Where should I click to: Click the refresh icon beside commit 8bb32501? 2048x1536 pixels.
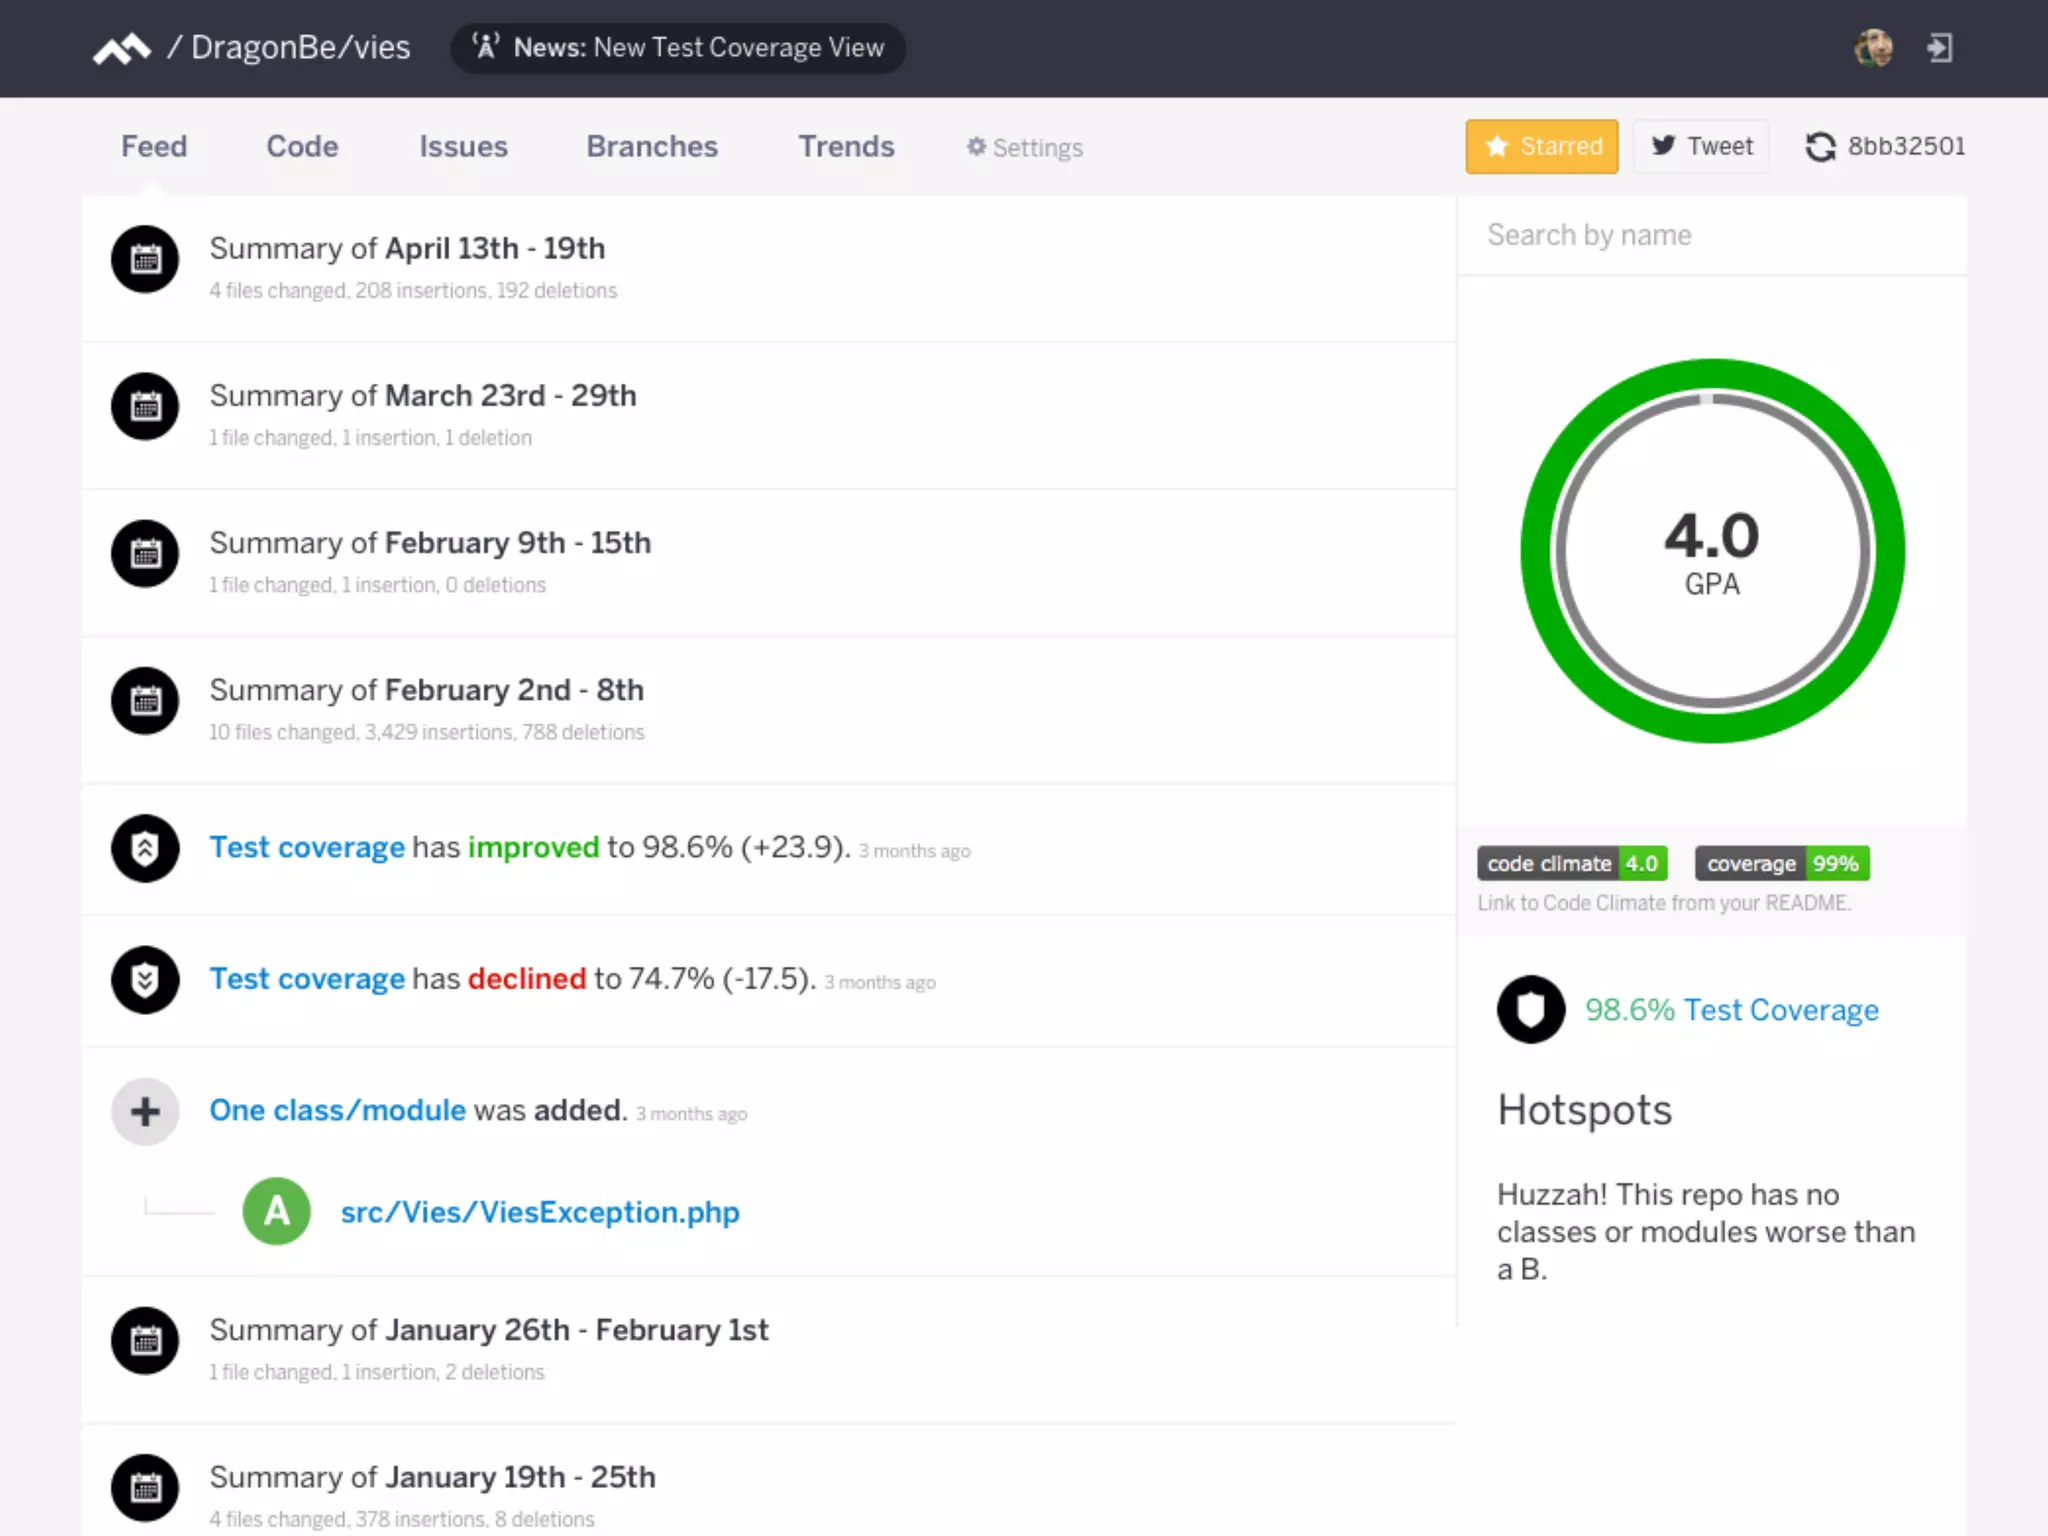(1820, 147)
